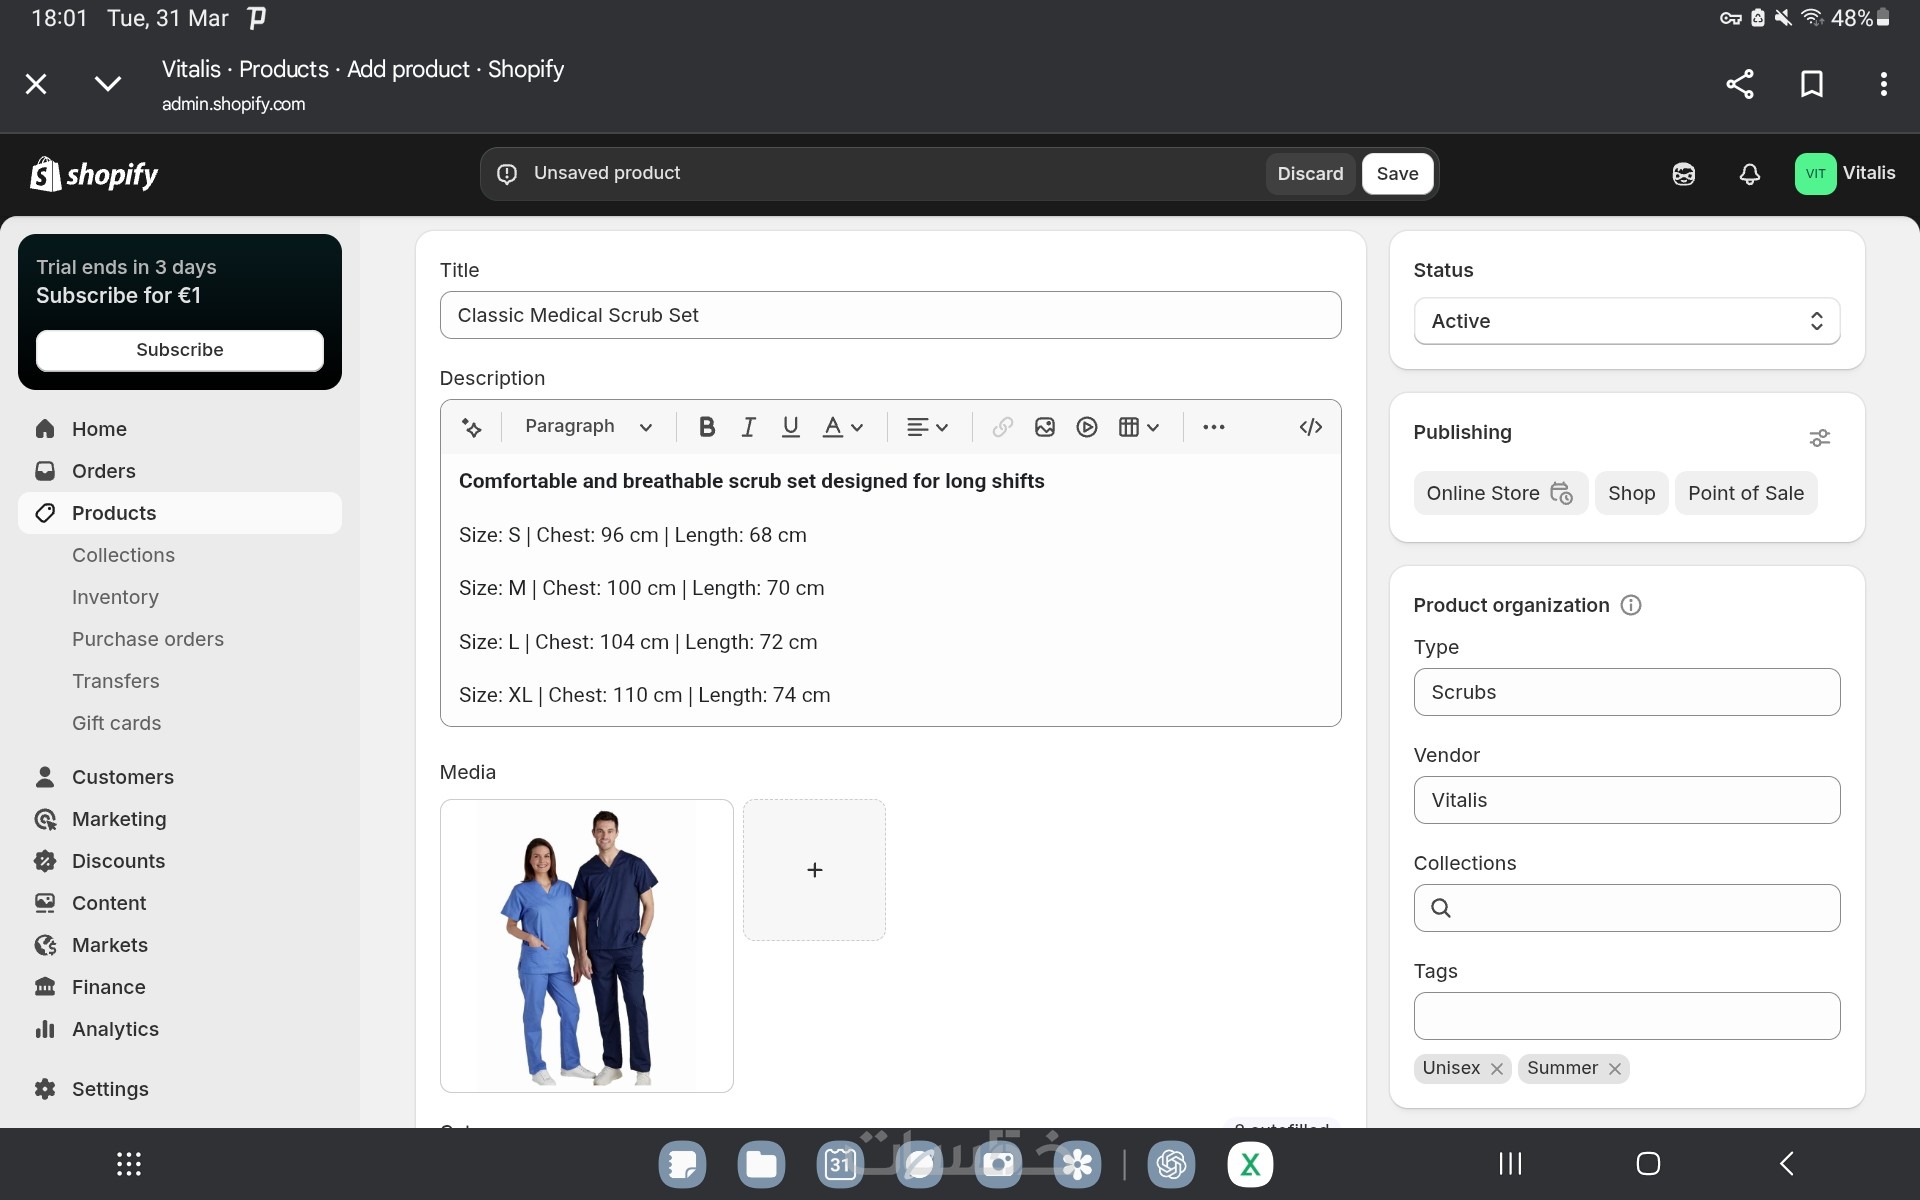The width and height of the screenshot is (1920, 1200).
Task: Open notifications bell in Shopify header
Action: [1749, 174]
